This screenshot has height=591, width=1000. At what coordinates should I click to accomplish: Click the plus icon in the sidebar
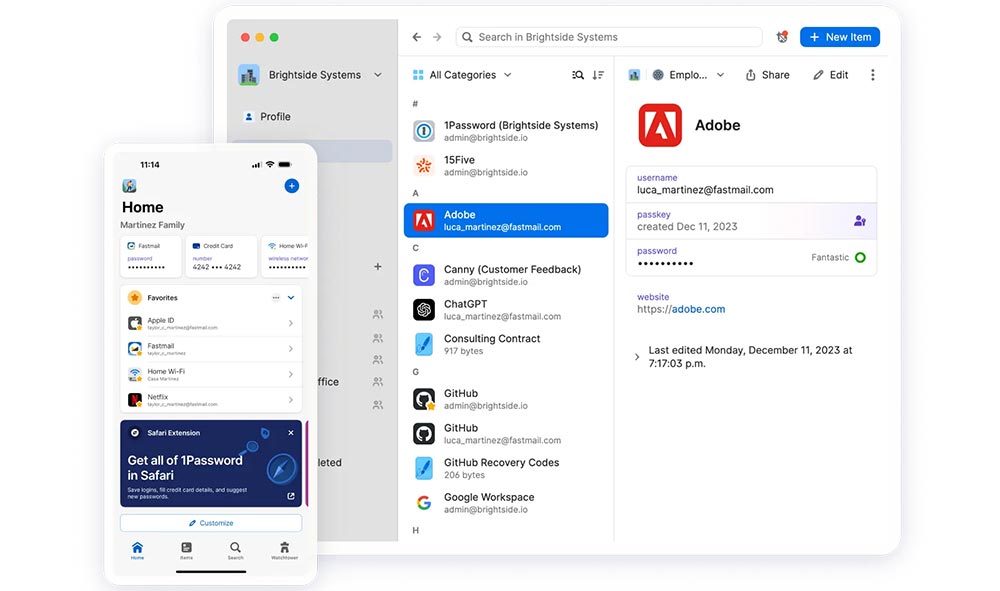(378, 266)
